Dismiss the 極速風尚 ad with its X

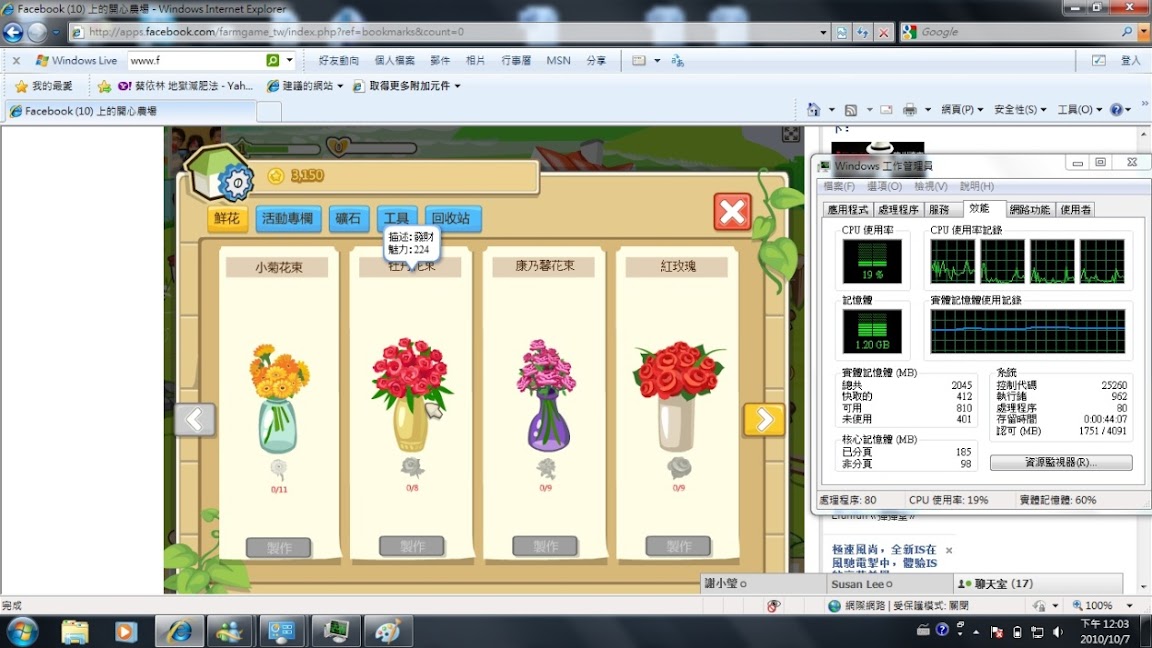949,550
